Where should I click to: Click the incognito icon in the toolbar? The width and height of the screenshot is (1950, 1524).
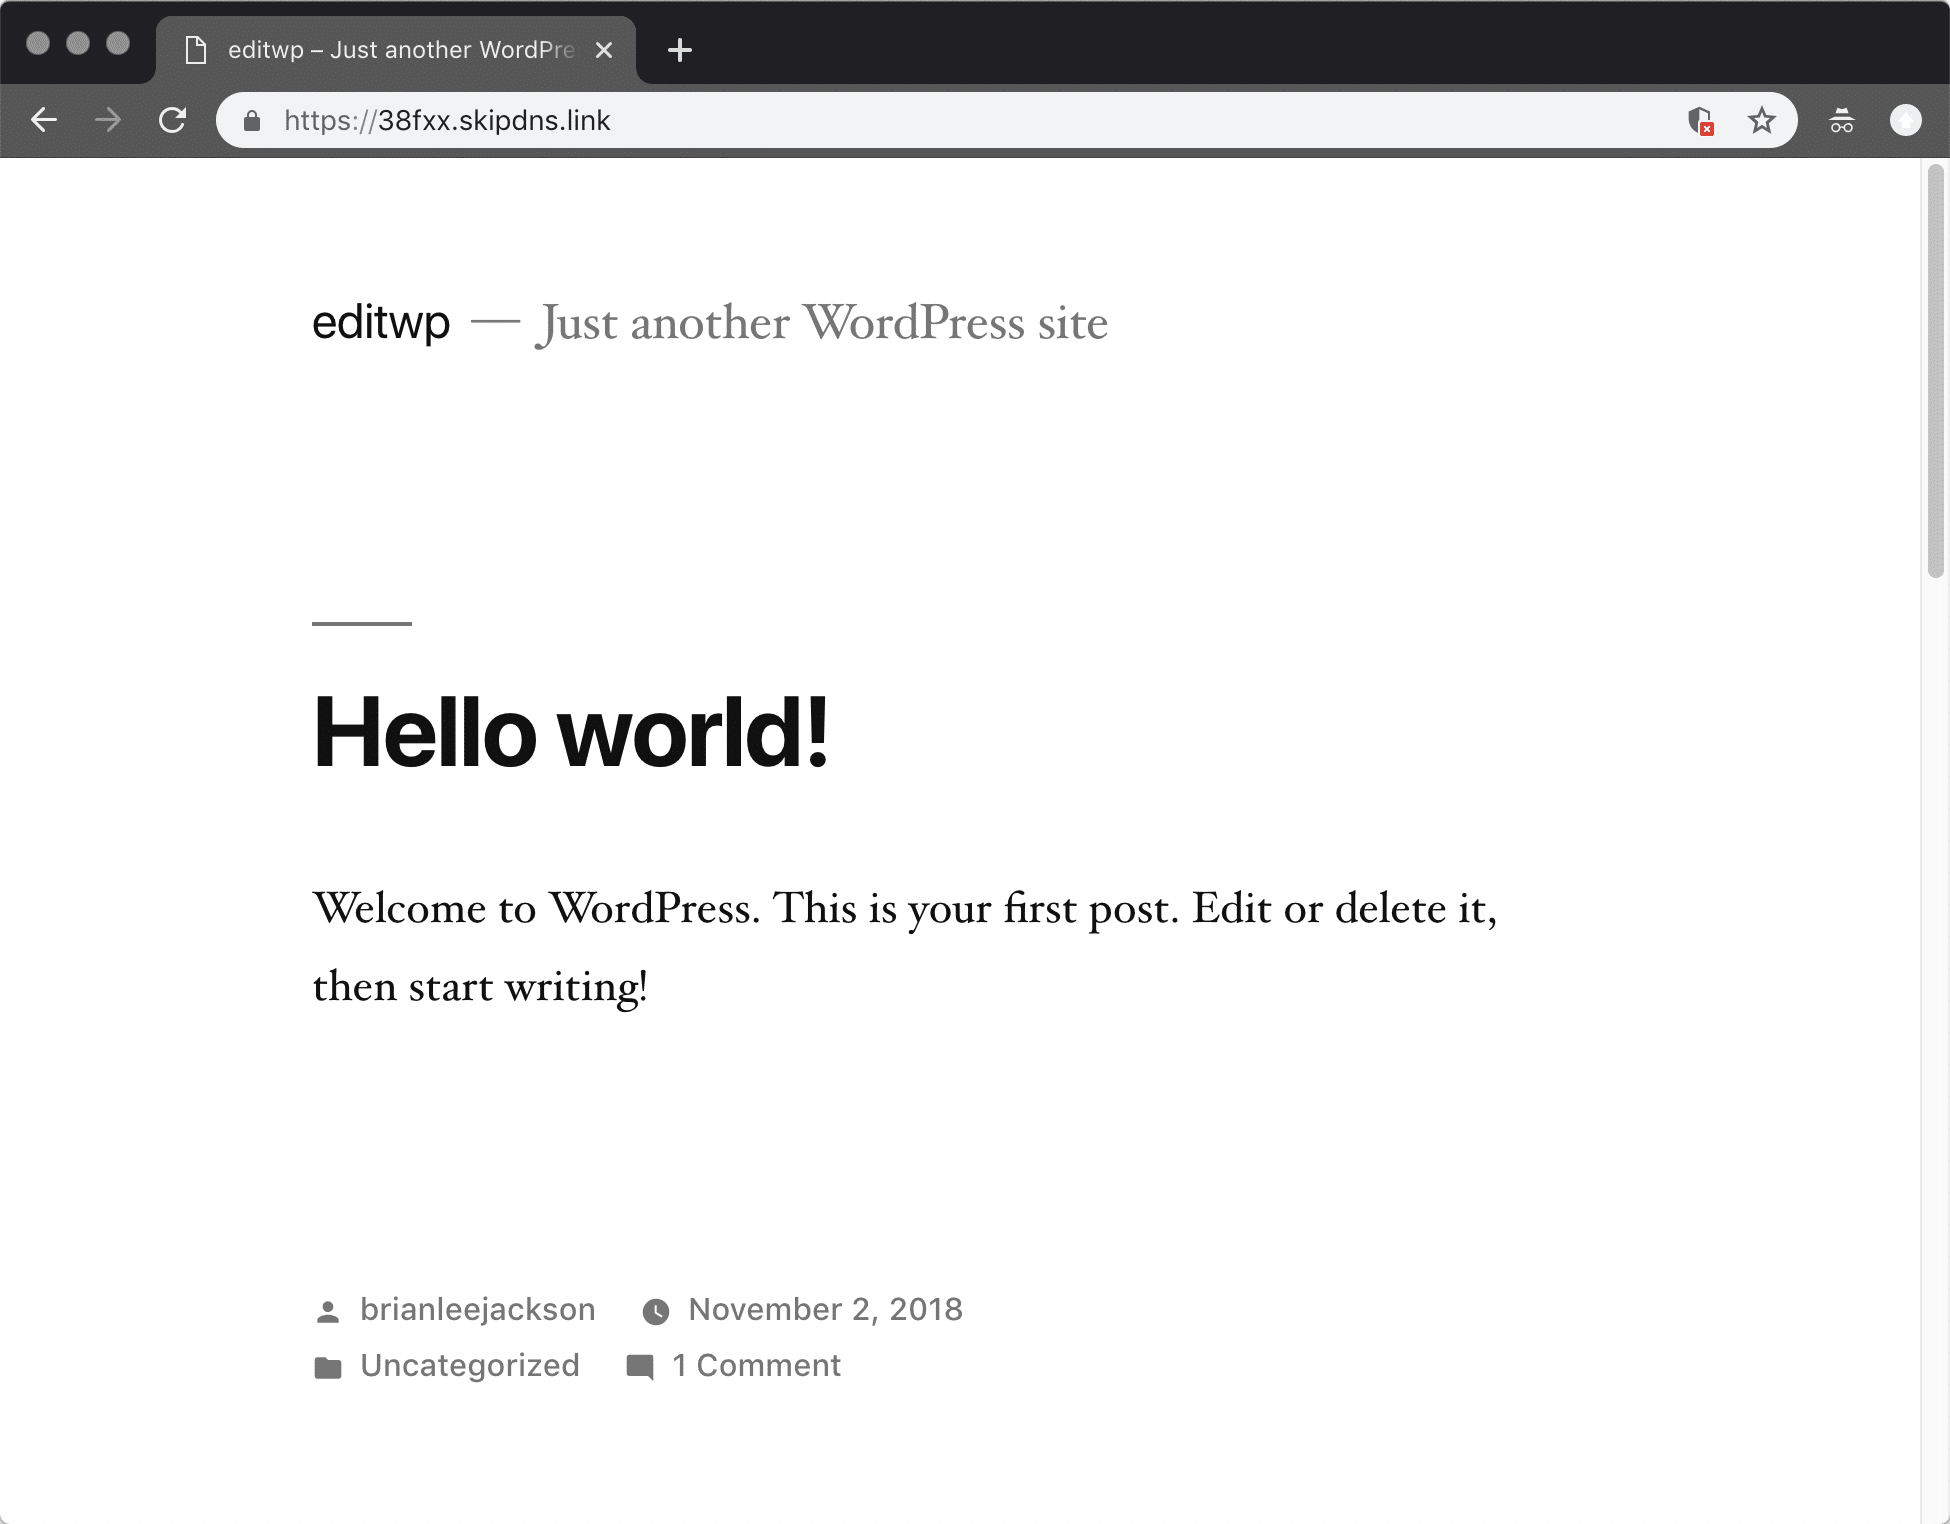pyautogui.click(x=1842, y=121)
